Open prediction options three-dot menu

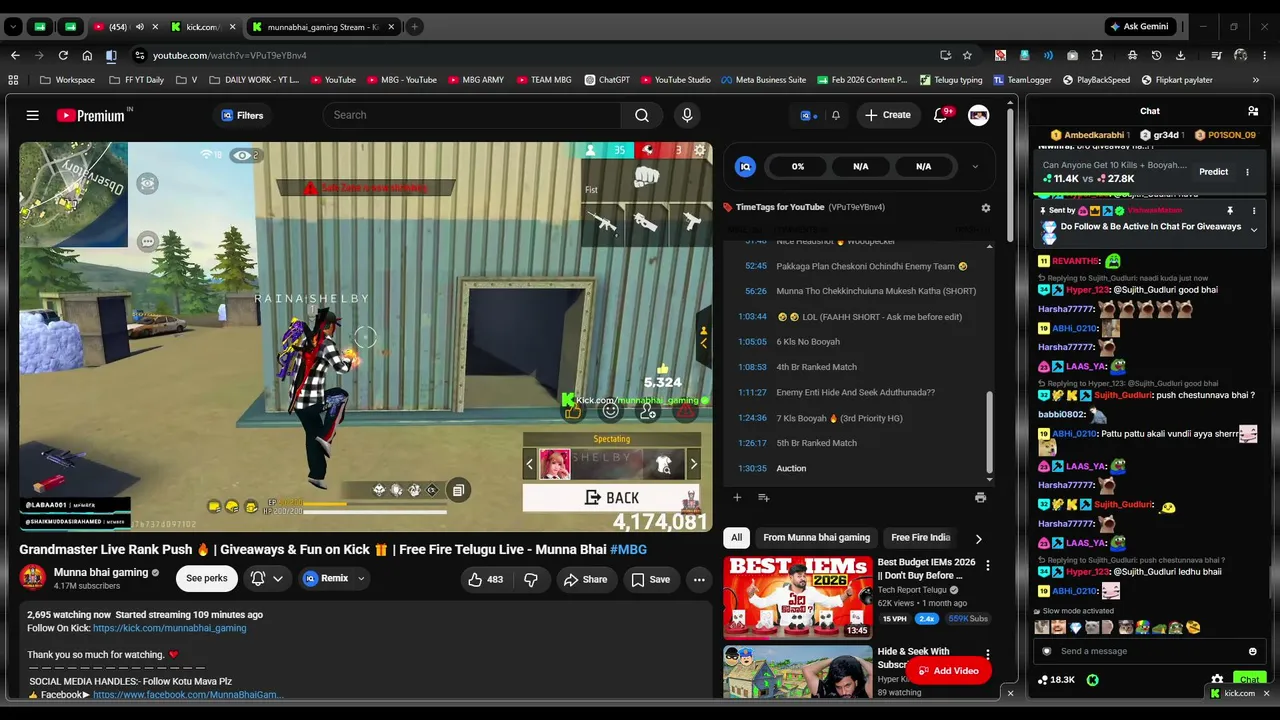click(x=1247, y=172)
